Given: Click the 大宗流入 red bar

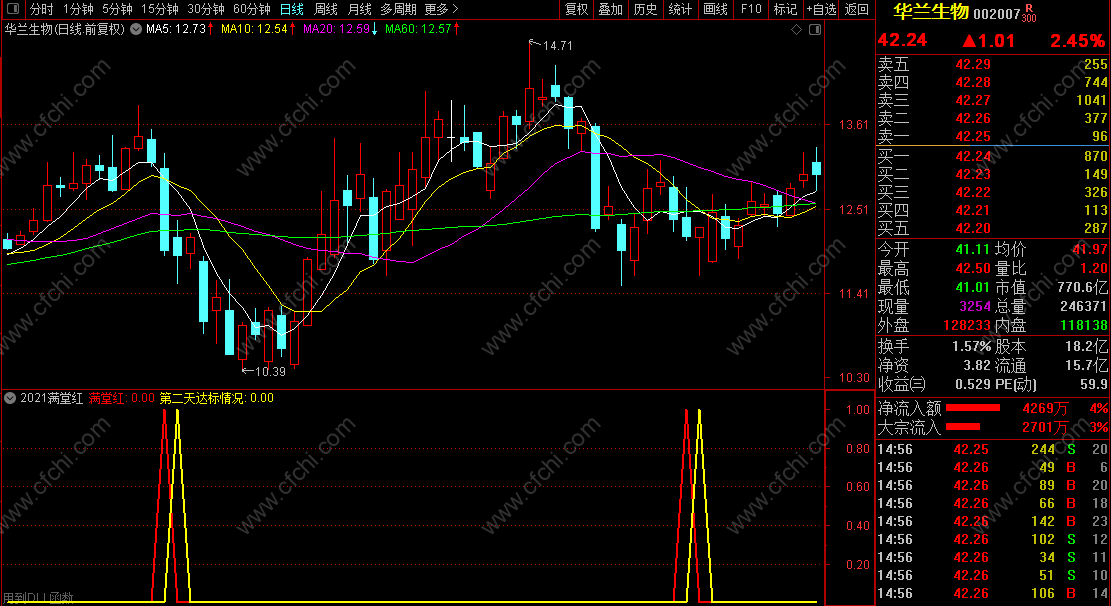Looking at the screenshot, I should (963, 427).
